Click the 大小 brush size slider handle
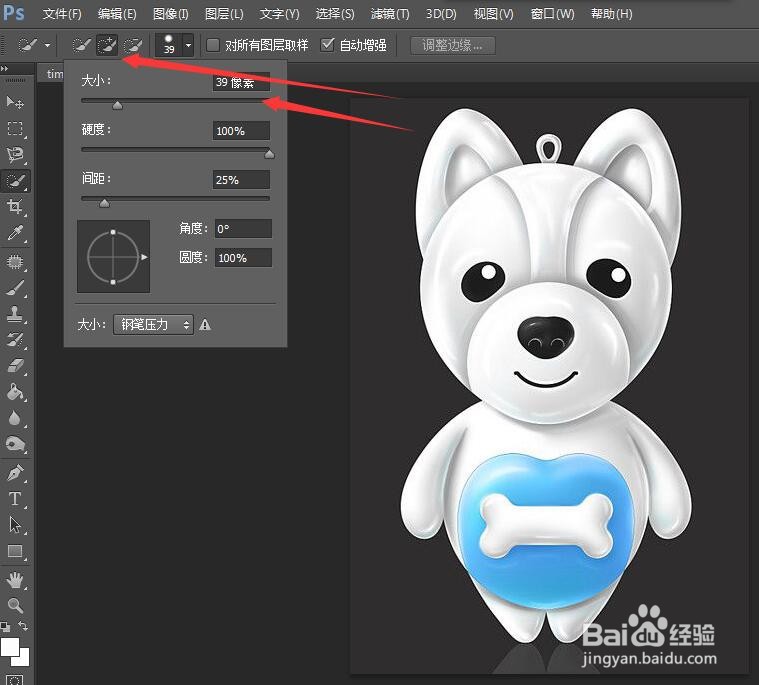This screenshot has width=759, height=685. coord(117,105)
